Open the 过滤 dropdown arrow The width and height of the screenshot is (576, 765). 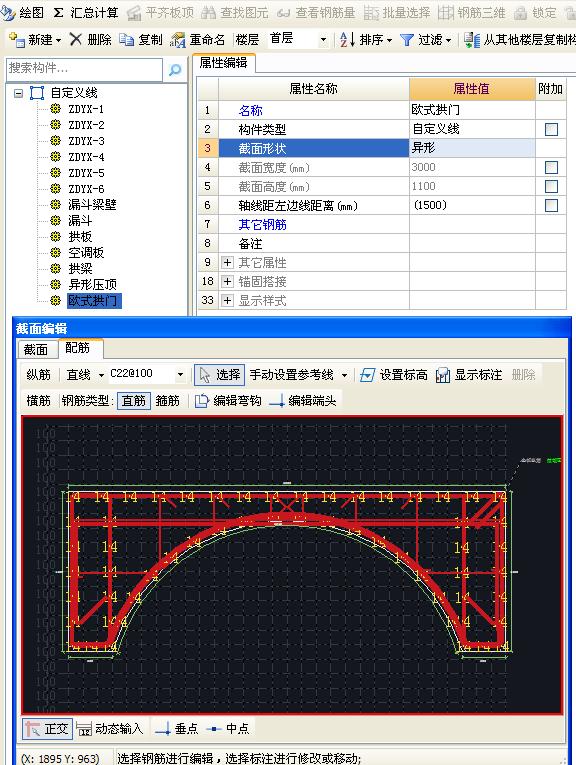click(x=448, y=40)
